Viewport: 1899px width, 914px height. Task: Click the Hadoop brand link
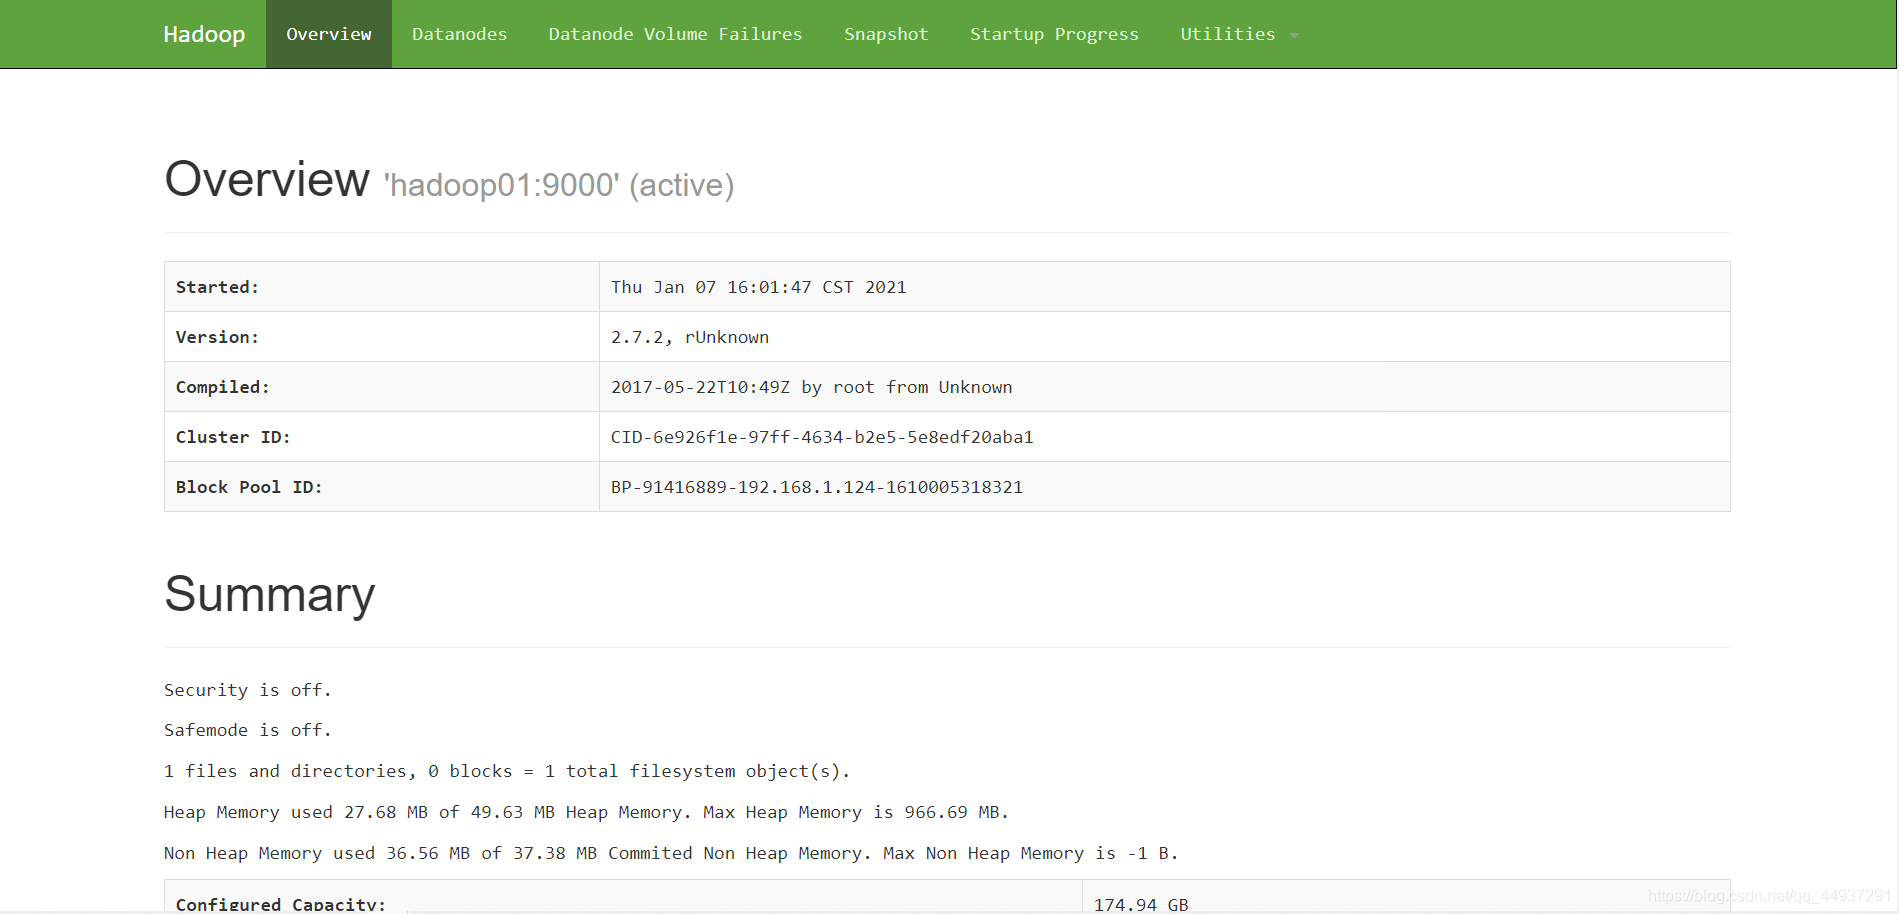204,34
